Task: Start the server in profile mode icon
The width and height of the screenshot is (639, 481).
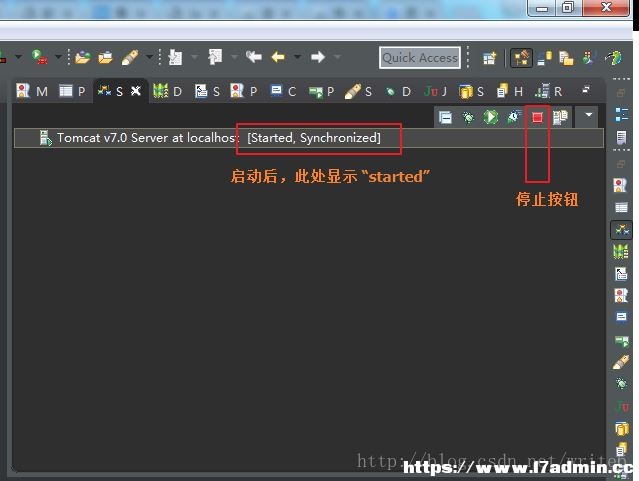Action: [513, 117]
